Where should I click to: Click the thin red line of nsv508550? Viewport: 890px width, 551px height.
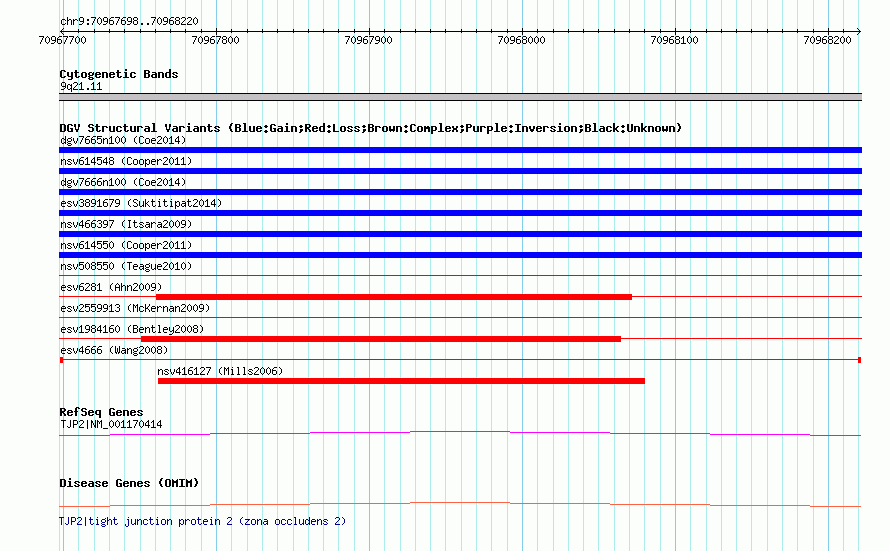[460, 276]
